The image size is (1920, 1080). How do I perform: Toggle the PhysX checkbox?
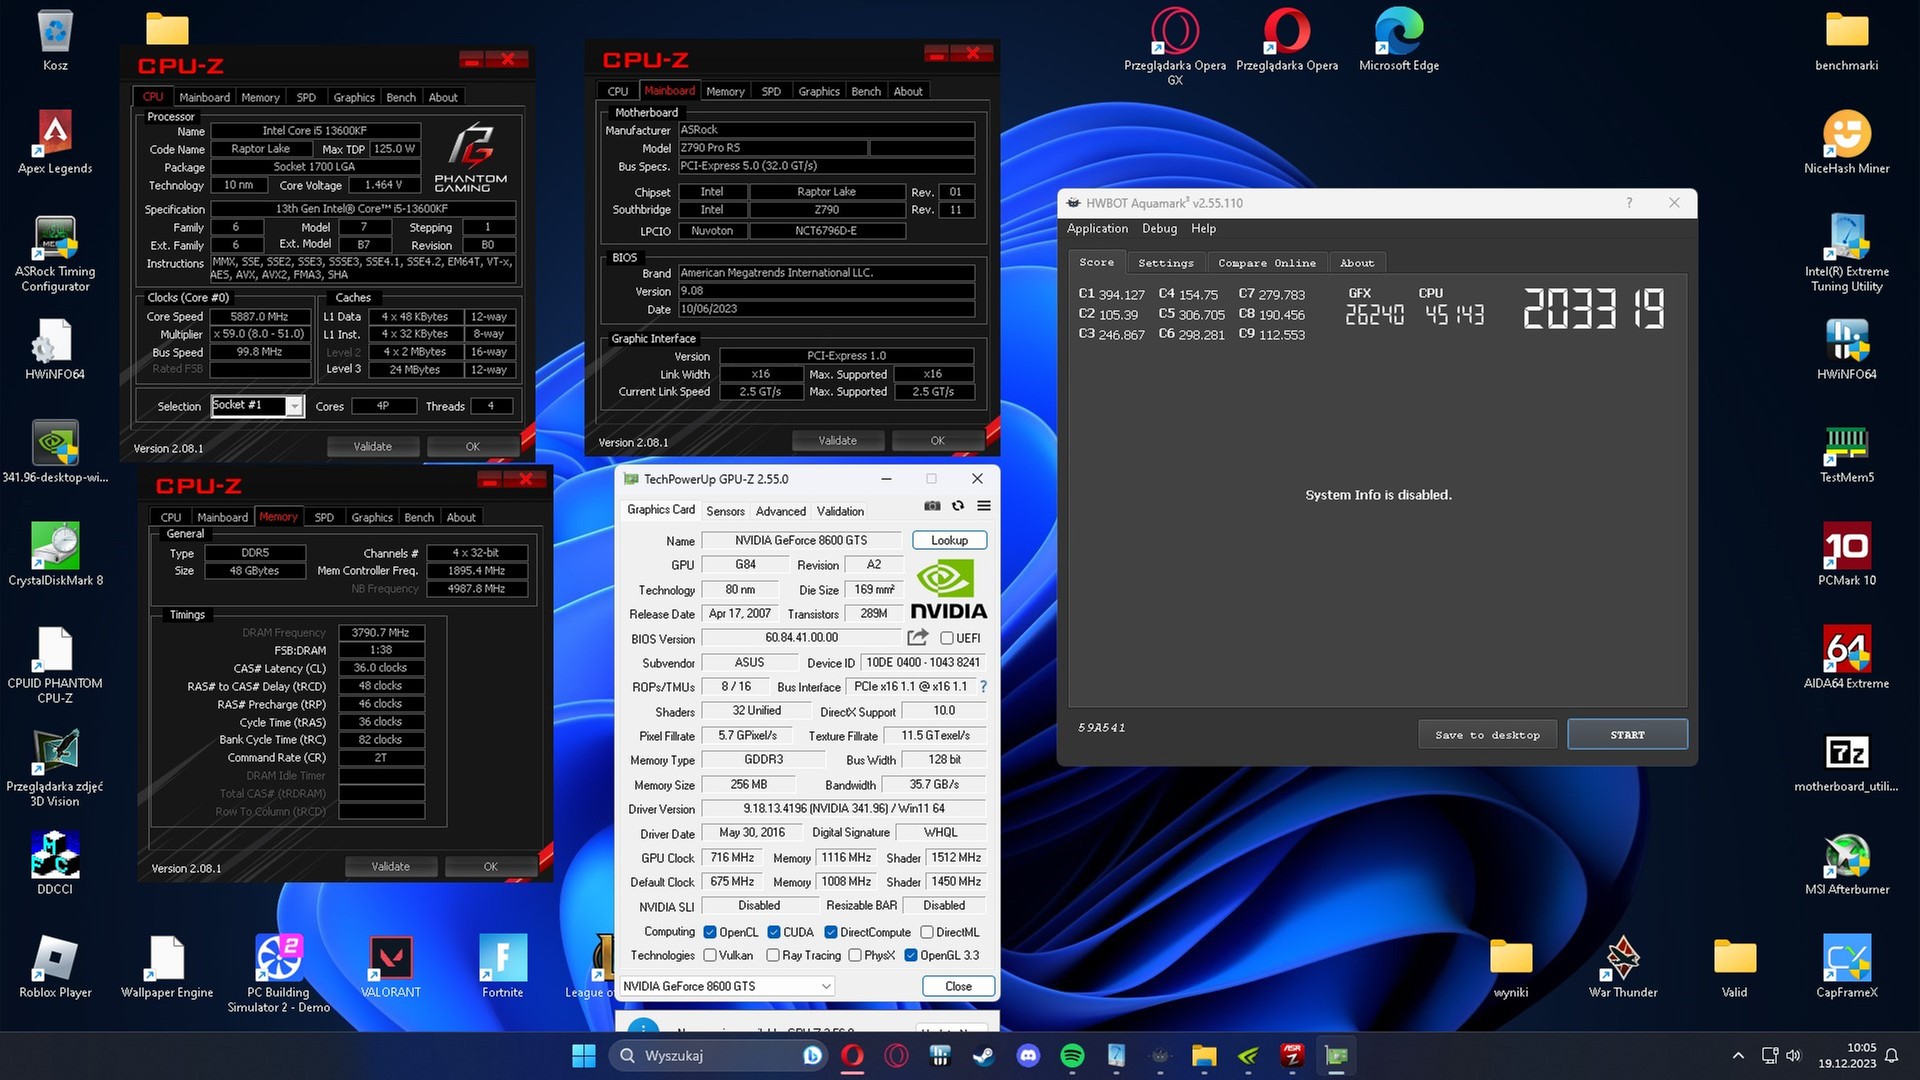[855, 955]
